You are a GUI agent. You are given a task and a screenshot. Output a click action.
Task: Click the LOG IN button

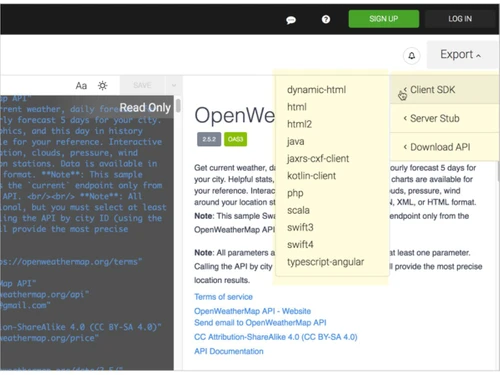click(x=460, y=19)
